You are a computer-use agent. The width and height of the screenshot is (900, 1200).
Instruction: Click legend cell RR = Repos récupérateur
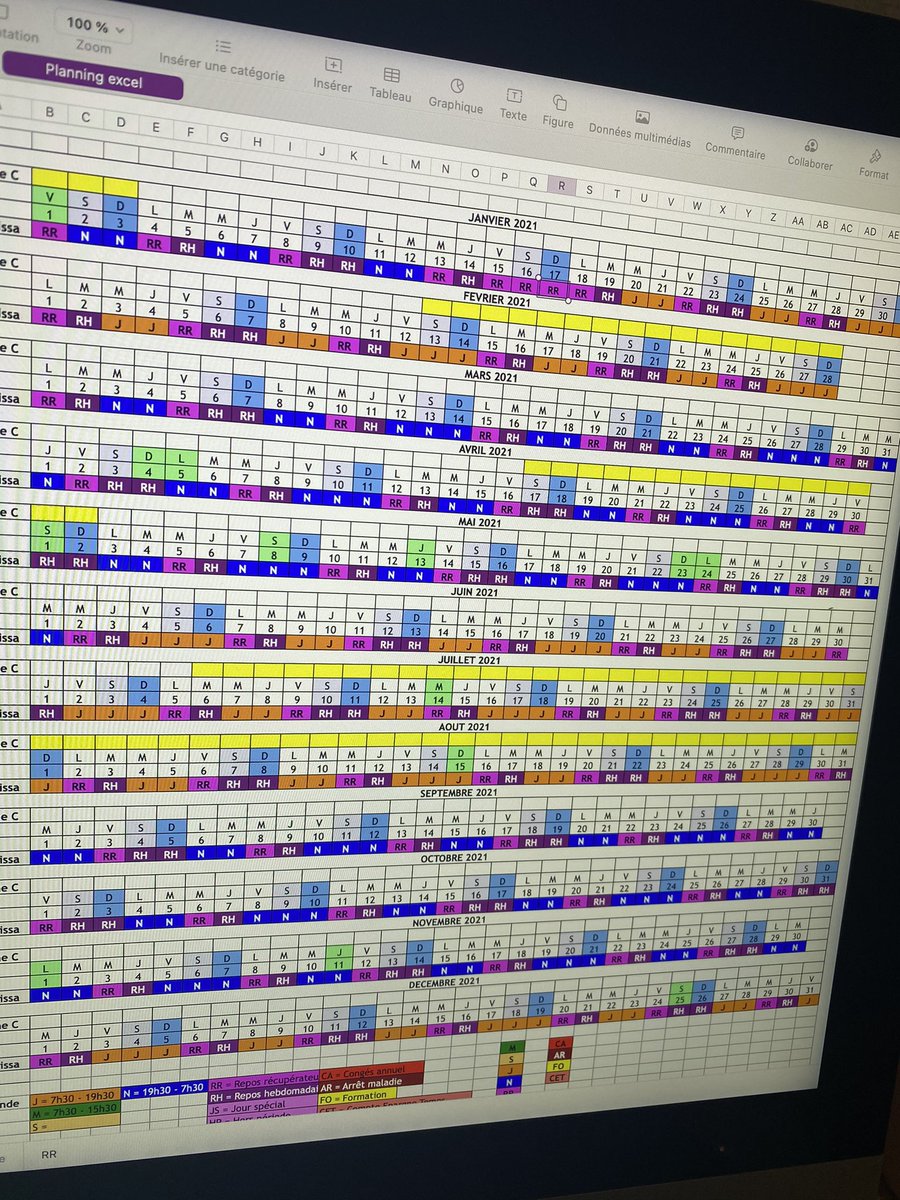tap(263, 1079)
